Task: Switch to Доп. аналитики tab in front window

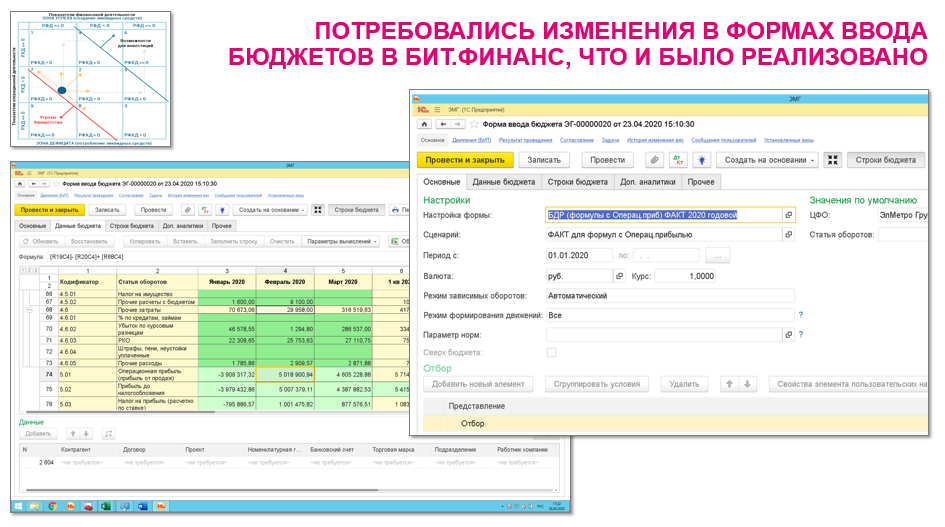Action: pos(648,181)
